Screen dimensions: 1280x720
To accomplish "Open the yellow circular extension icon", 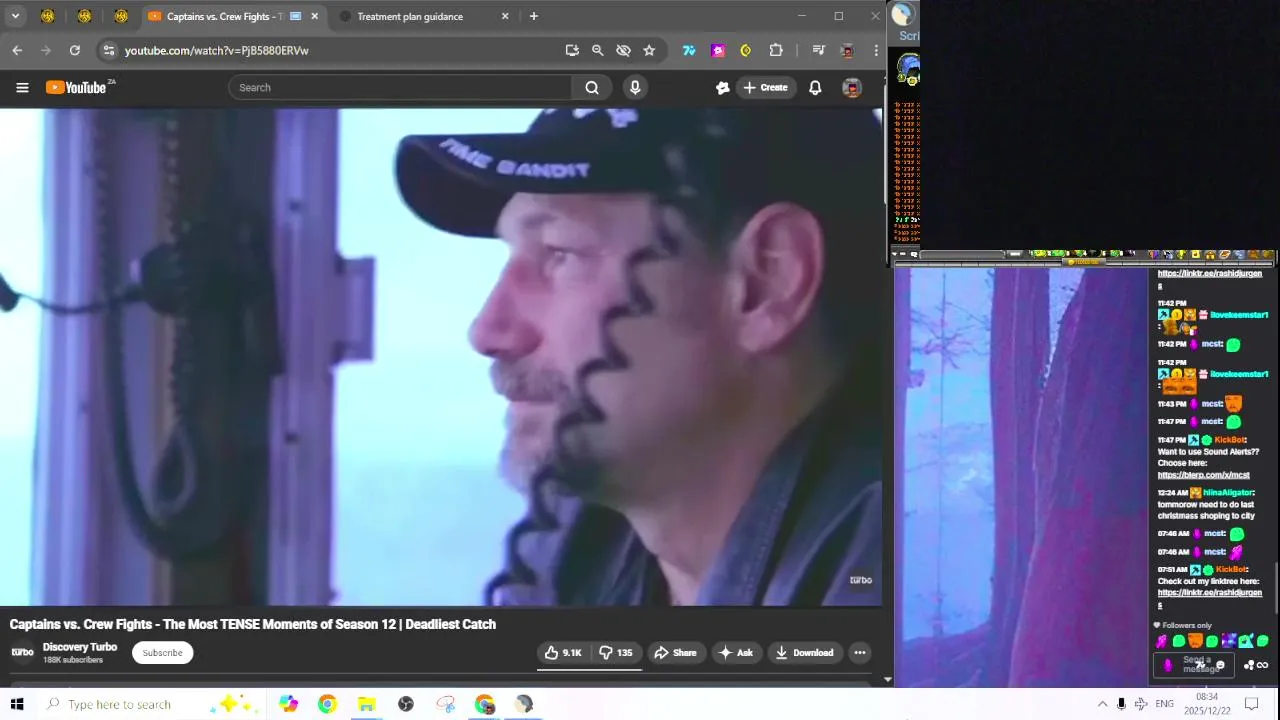I will point(746,50).
